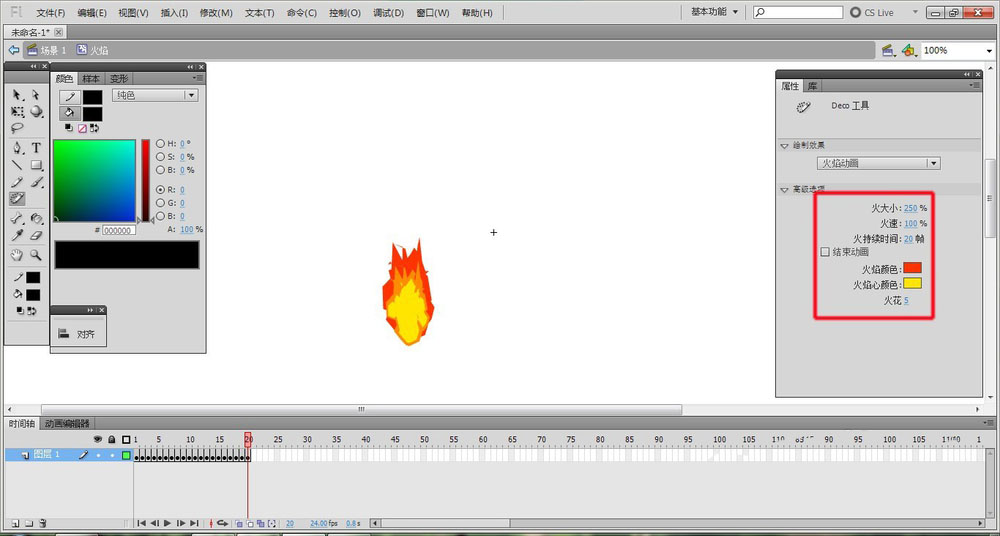This screenshot has width=1000, height=536.
Task: Select the Text tool in the toolbox
Action: coord(36,147)
